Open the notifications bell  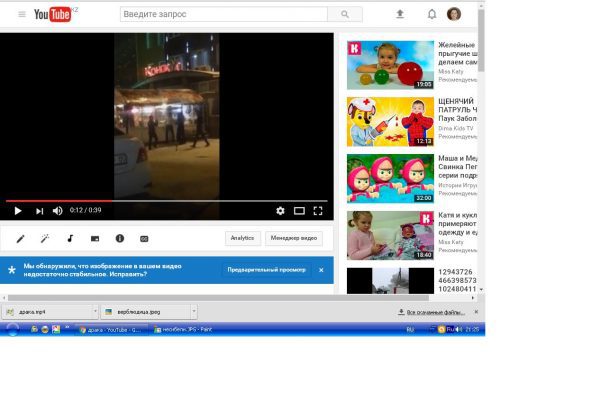point(432,15)
